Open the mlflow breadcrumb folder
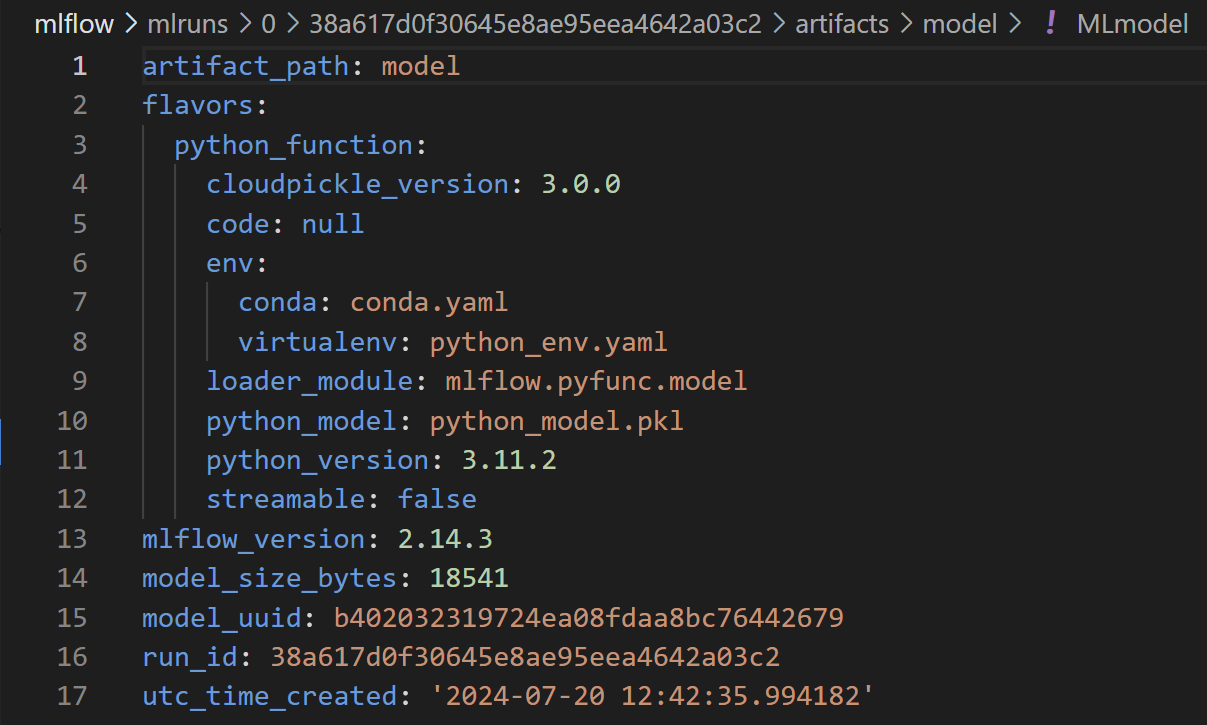This screenshot has width=1207, height=725. [73, 24]
